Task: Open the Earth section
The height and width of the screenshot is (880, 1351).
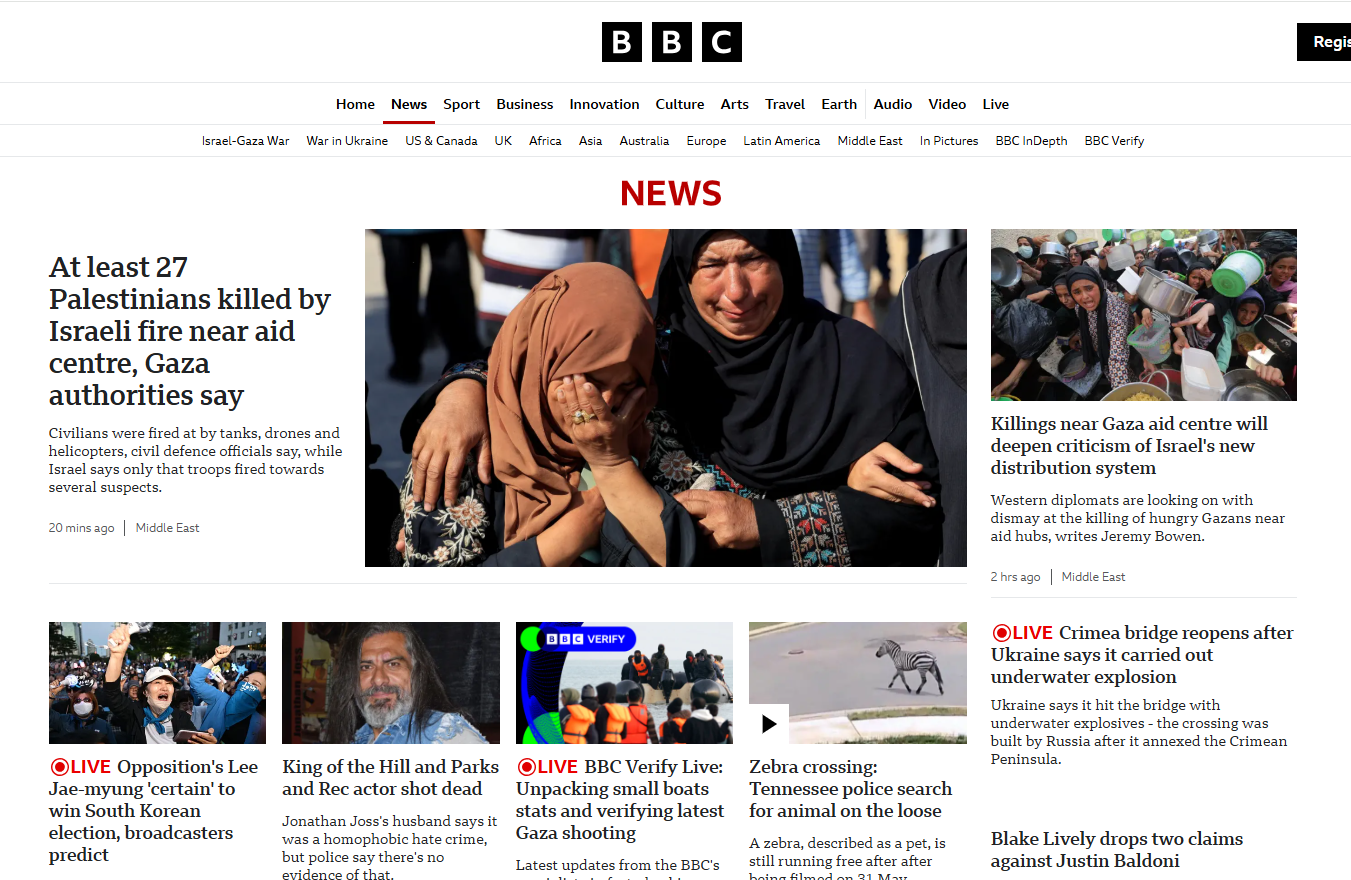Action: tap(839, 104)
